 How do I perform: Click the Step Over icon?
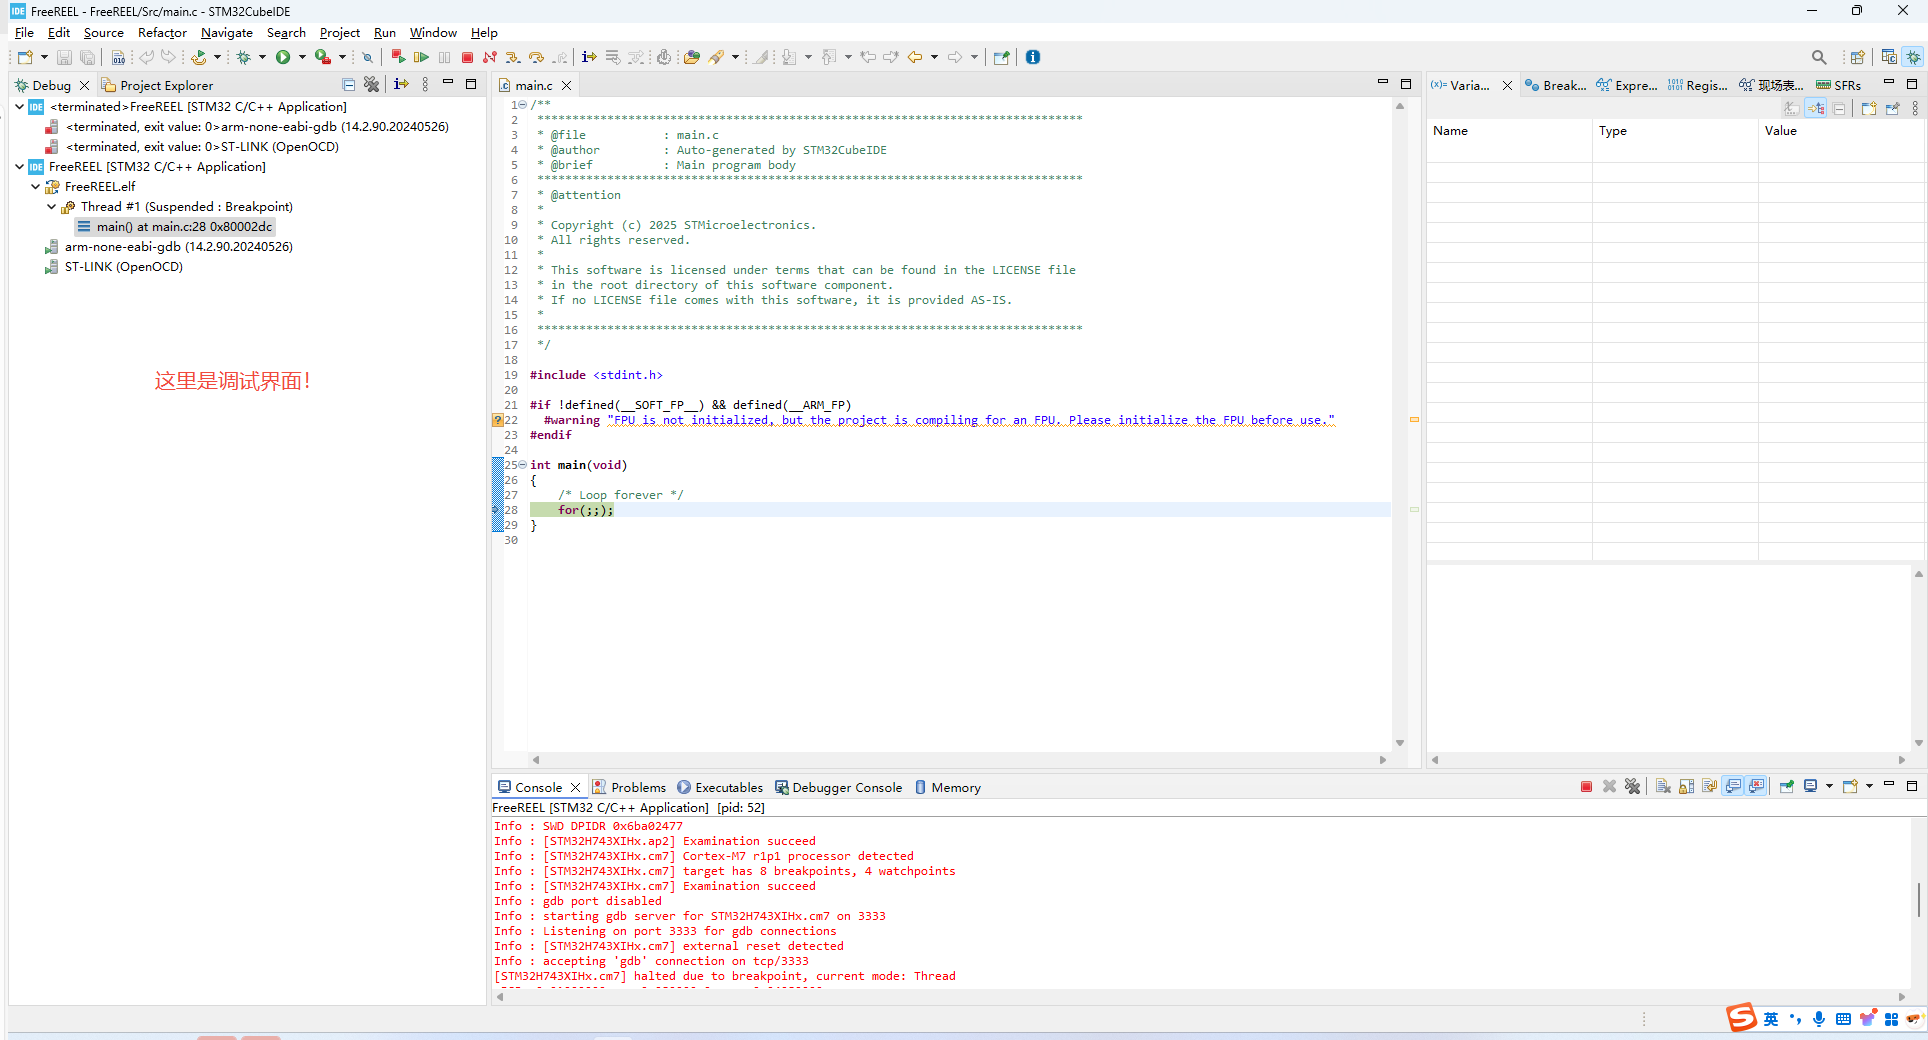pos(536,57)
